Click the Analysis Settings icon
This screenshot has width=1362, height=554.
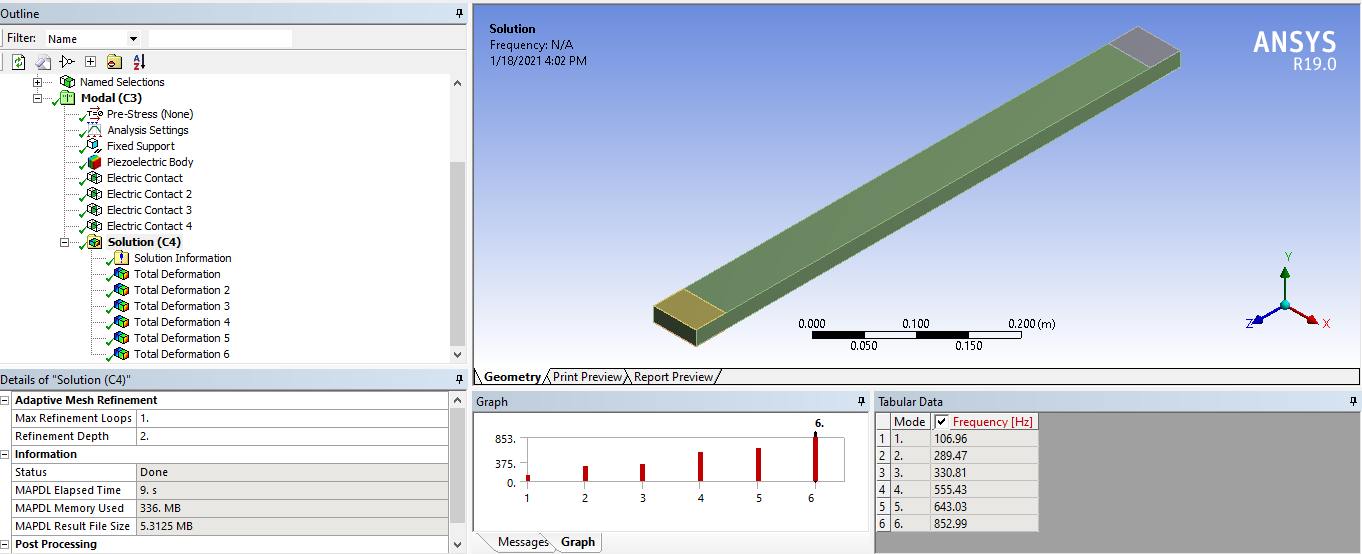94,130
